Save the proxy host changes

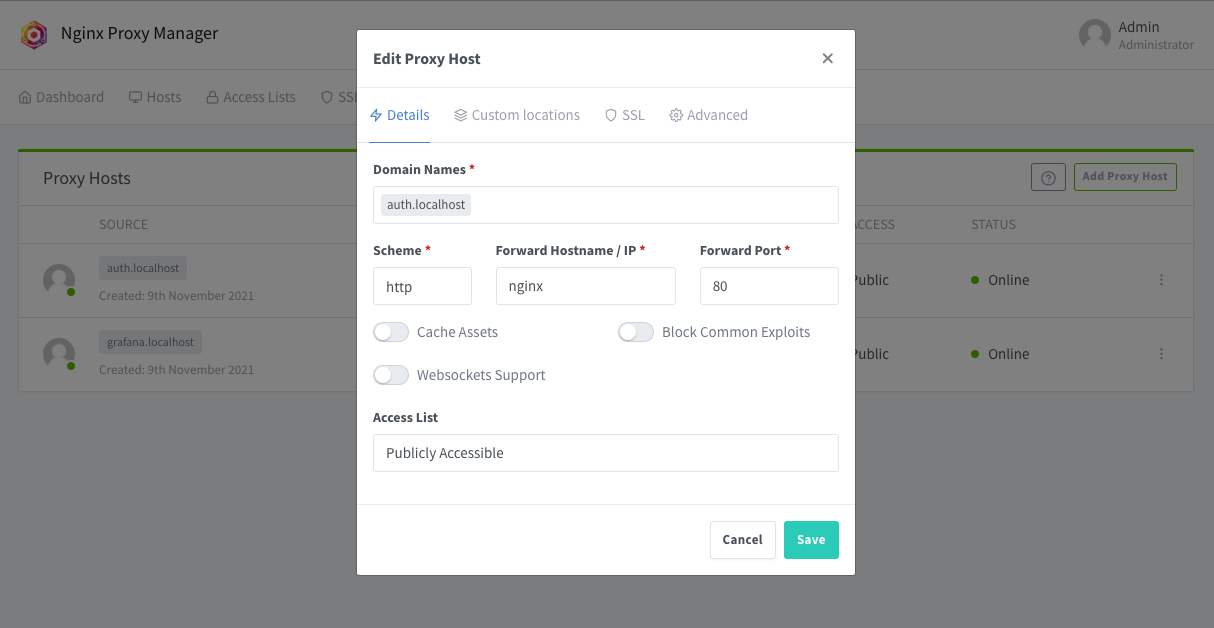tap(810, 540)
